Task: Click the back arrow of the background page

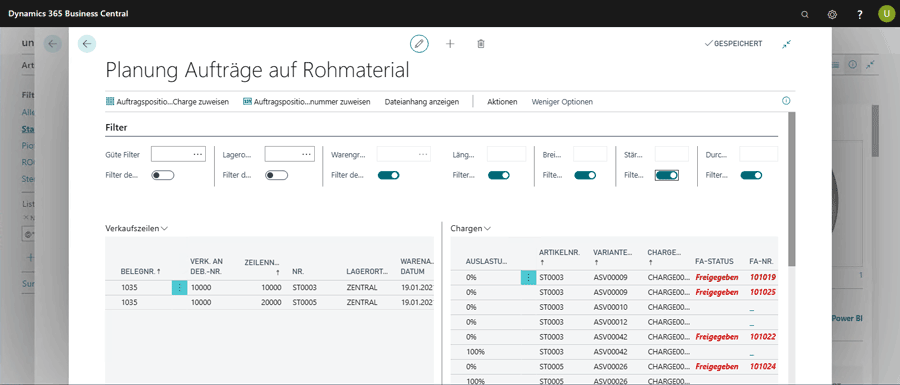Action: tap(53, 44)
